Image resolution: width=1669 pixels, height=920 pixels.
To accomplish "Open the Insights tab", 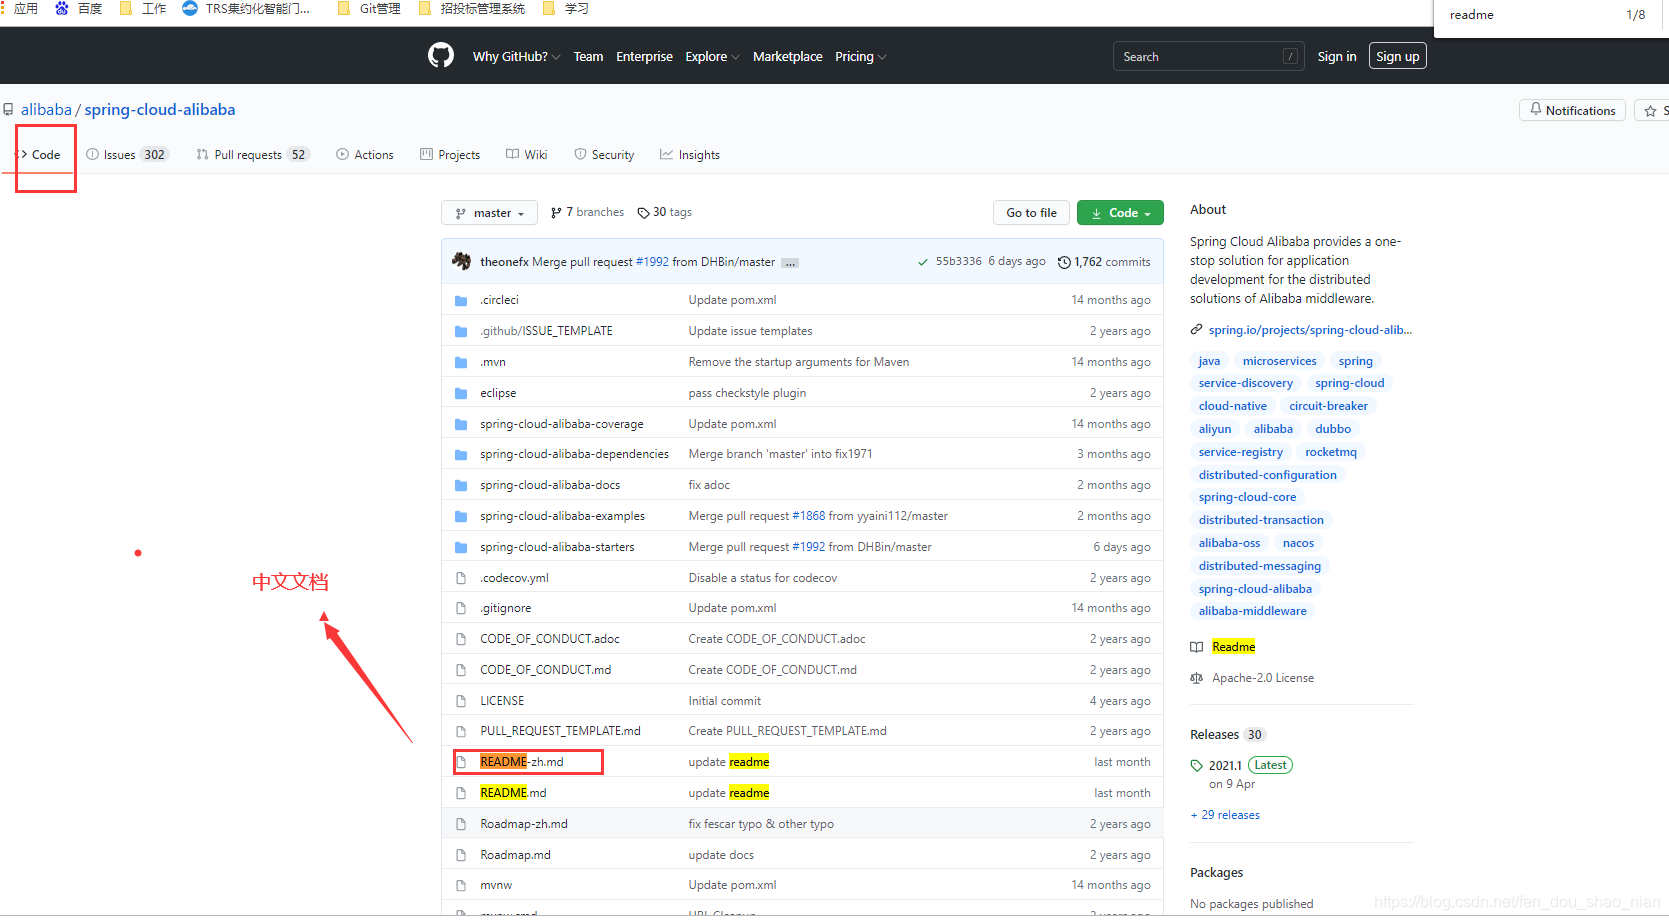I will pos(690,155).
